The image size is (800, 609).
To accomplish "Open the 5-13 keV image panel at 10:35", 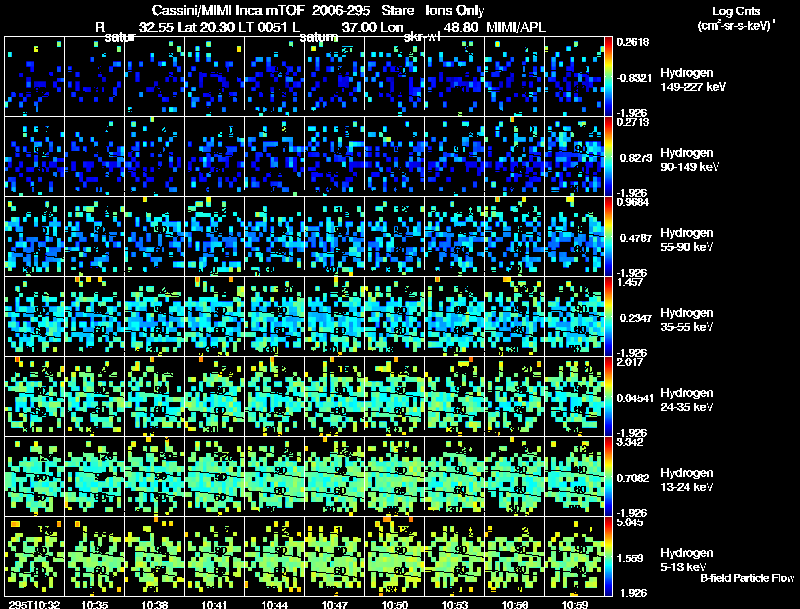I will coord(94,556).
